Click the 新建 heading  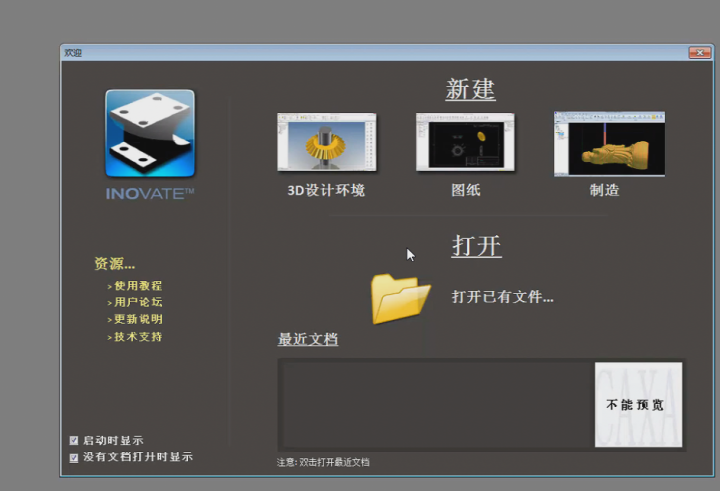470,89
